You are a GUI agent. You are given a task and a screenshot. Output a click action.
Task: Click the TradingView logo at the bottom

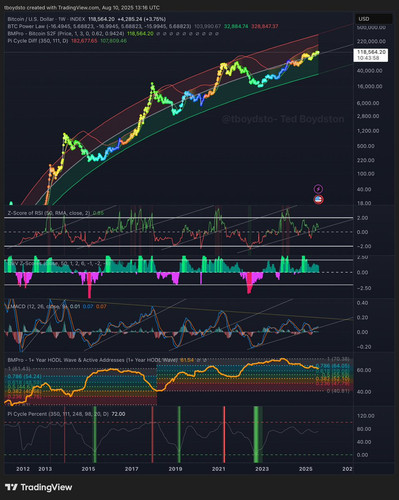(39, 487)
